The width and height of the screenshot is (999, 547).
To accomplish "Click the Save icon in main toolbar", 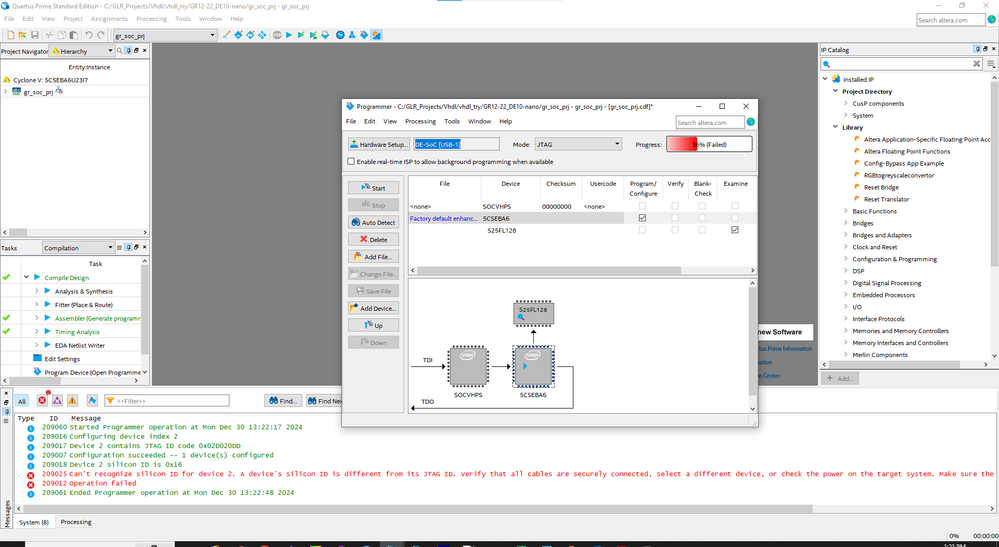I will (34, 35).
